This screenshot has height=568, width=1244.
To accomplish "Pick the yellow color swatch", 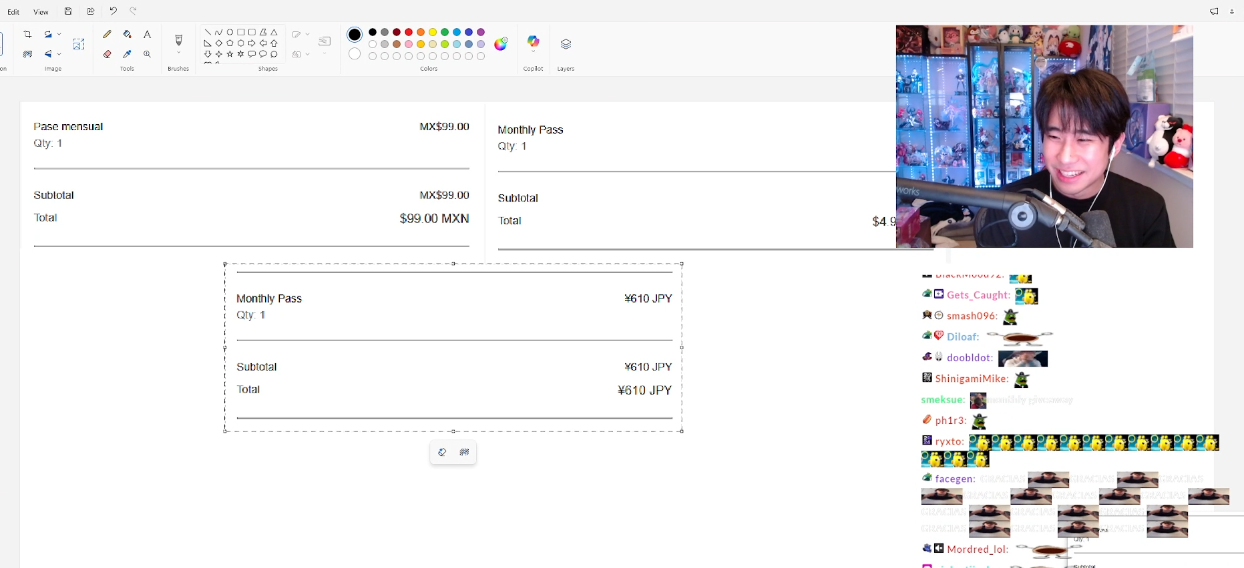I will pos(433,32).
